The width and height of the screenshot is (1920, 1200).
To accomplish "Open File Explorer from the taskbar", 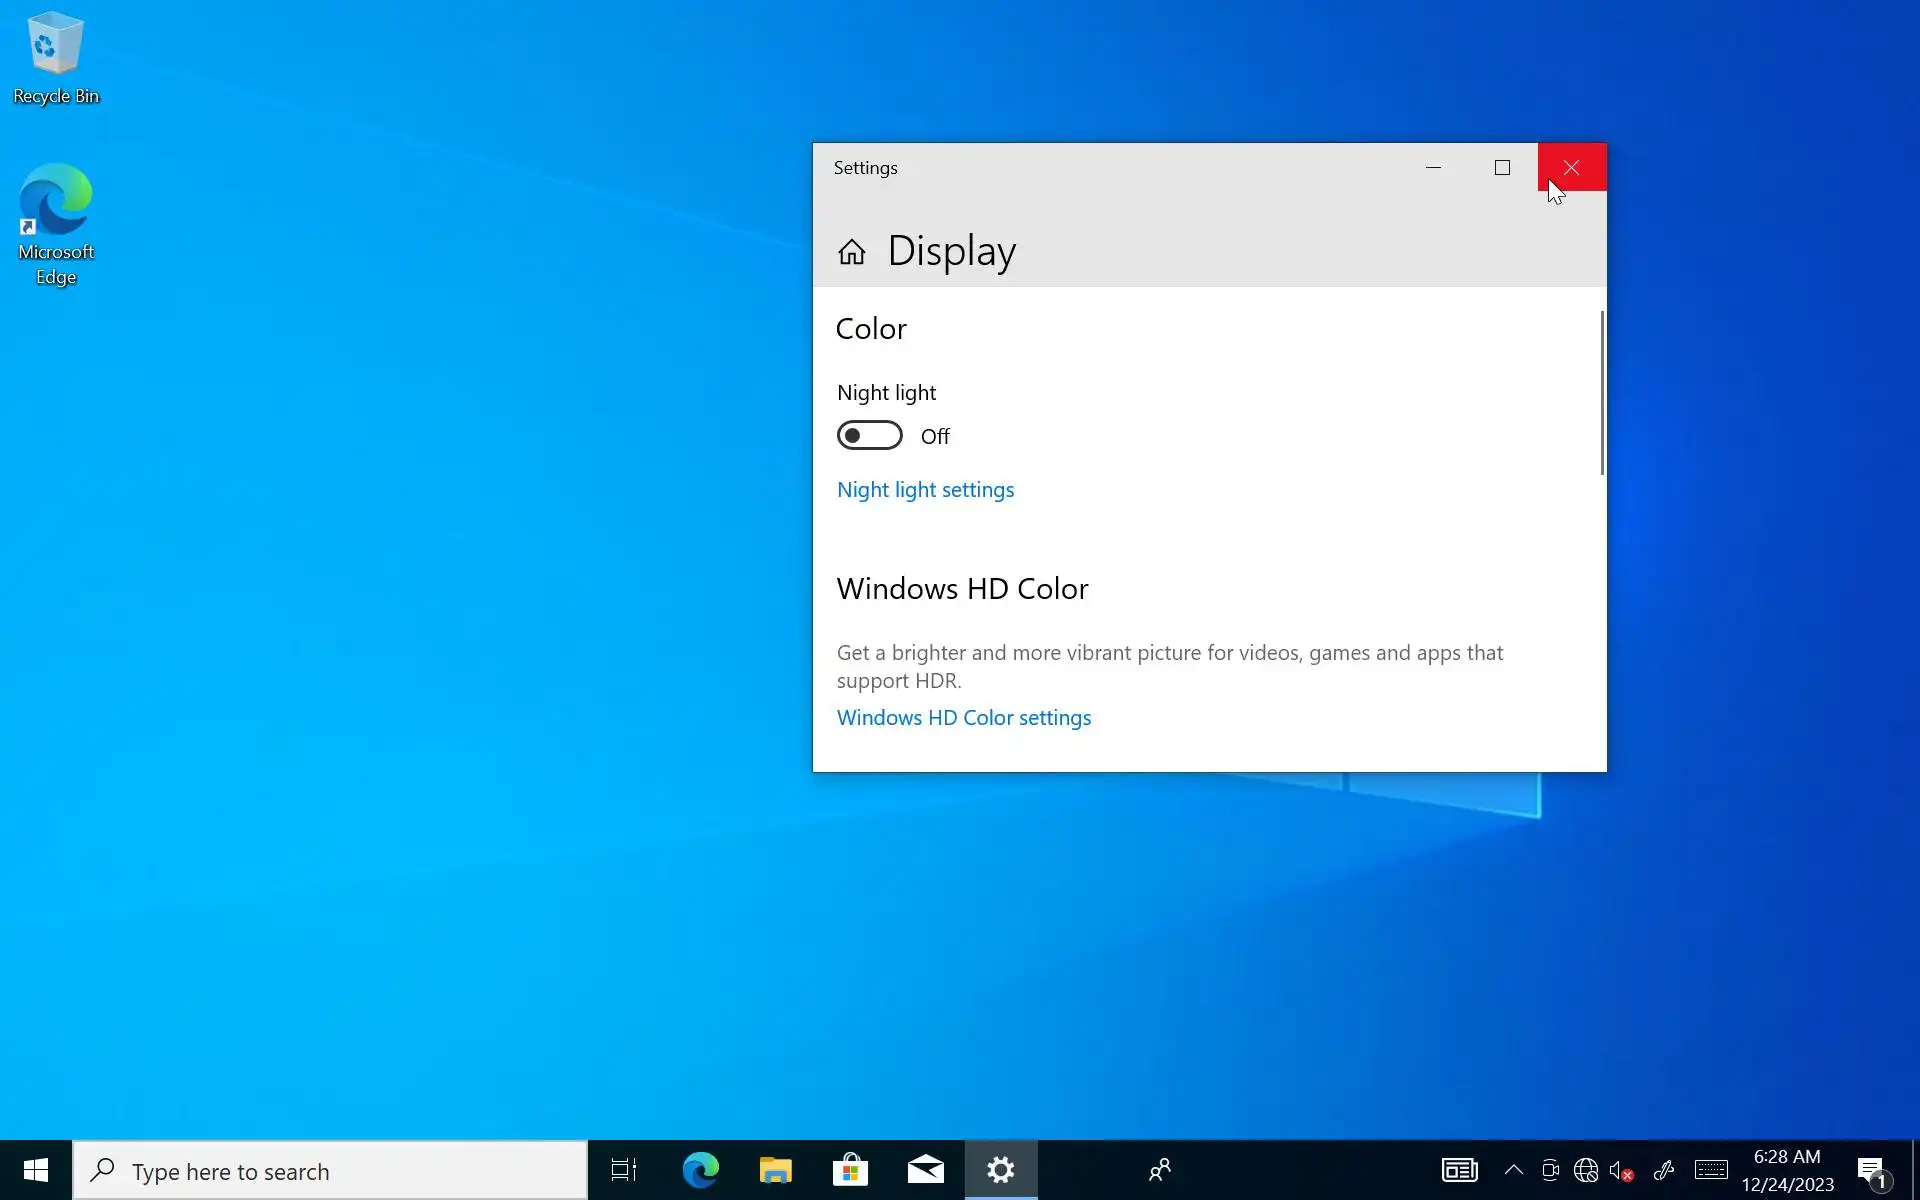I will point(775,1170).
